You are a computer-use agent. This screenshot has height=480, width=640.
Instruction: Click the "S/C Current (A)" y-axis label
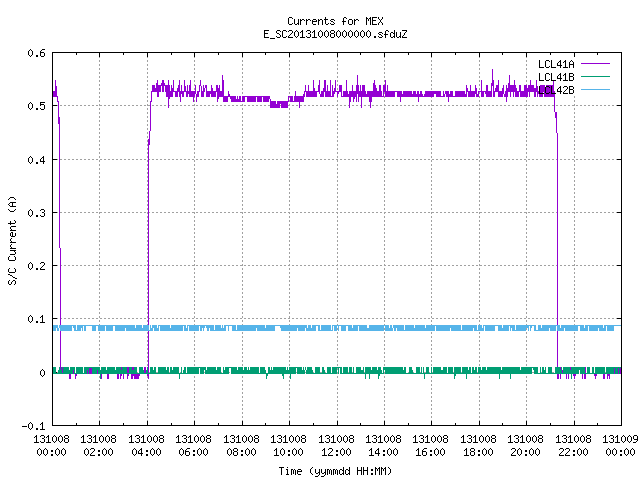(12, 240)
